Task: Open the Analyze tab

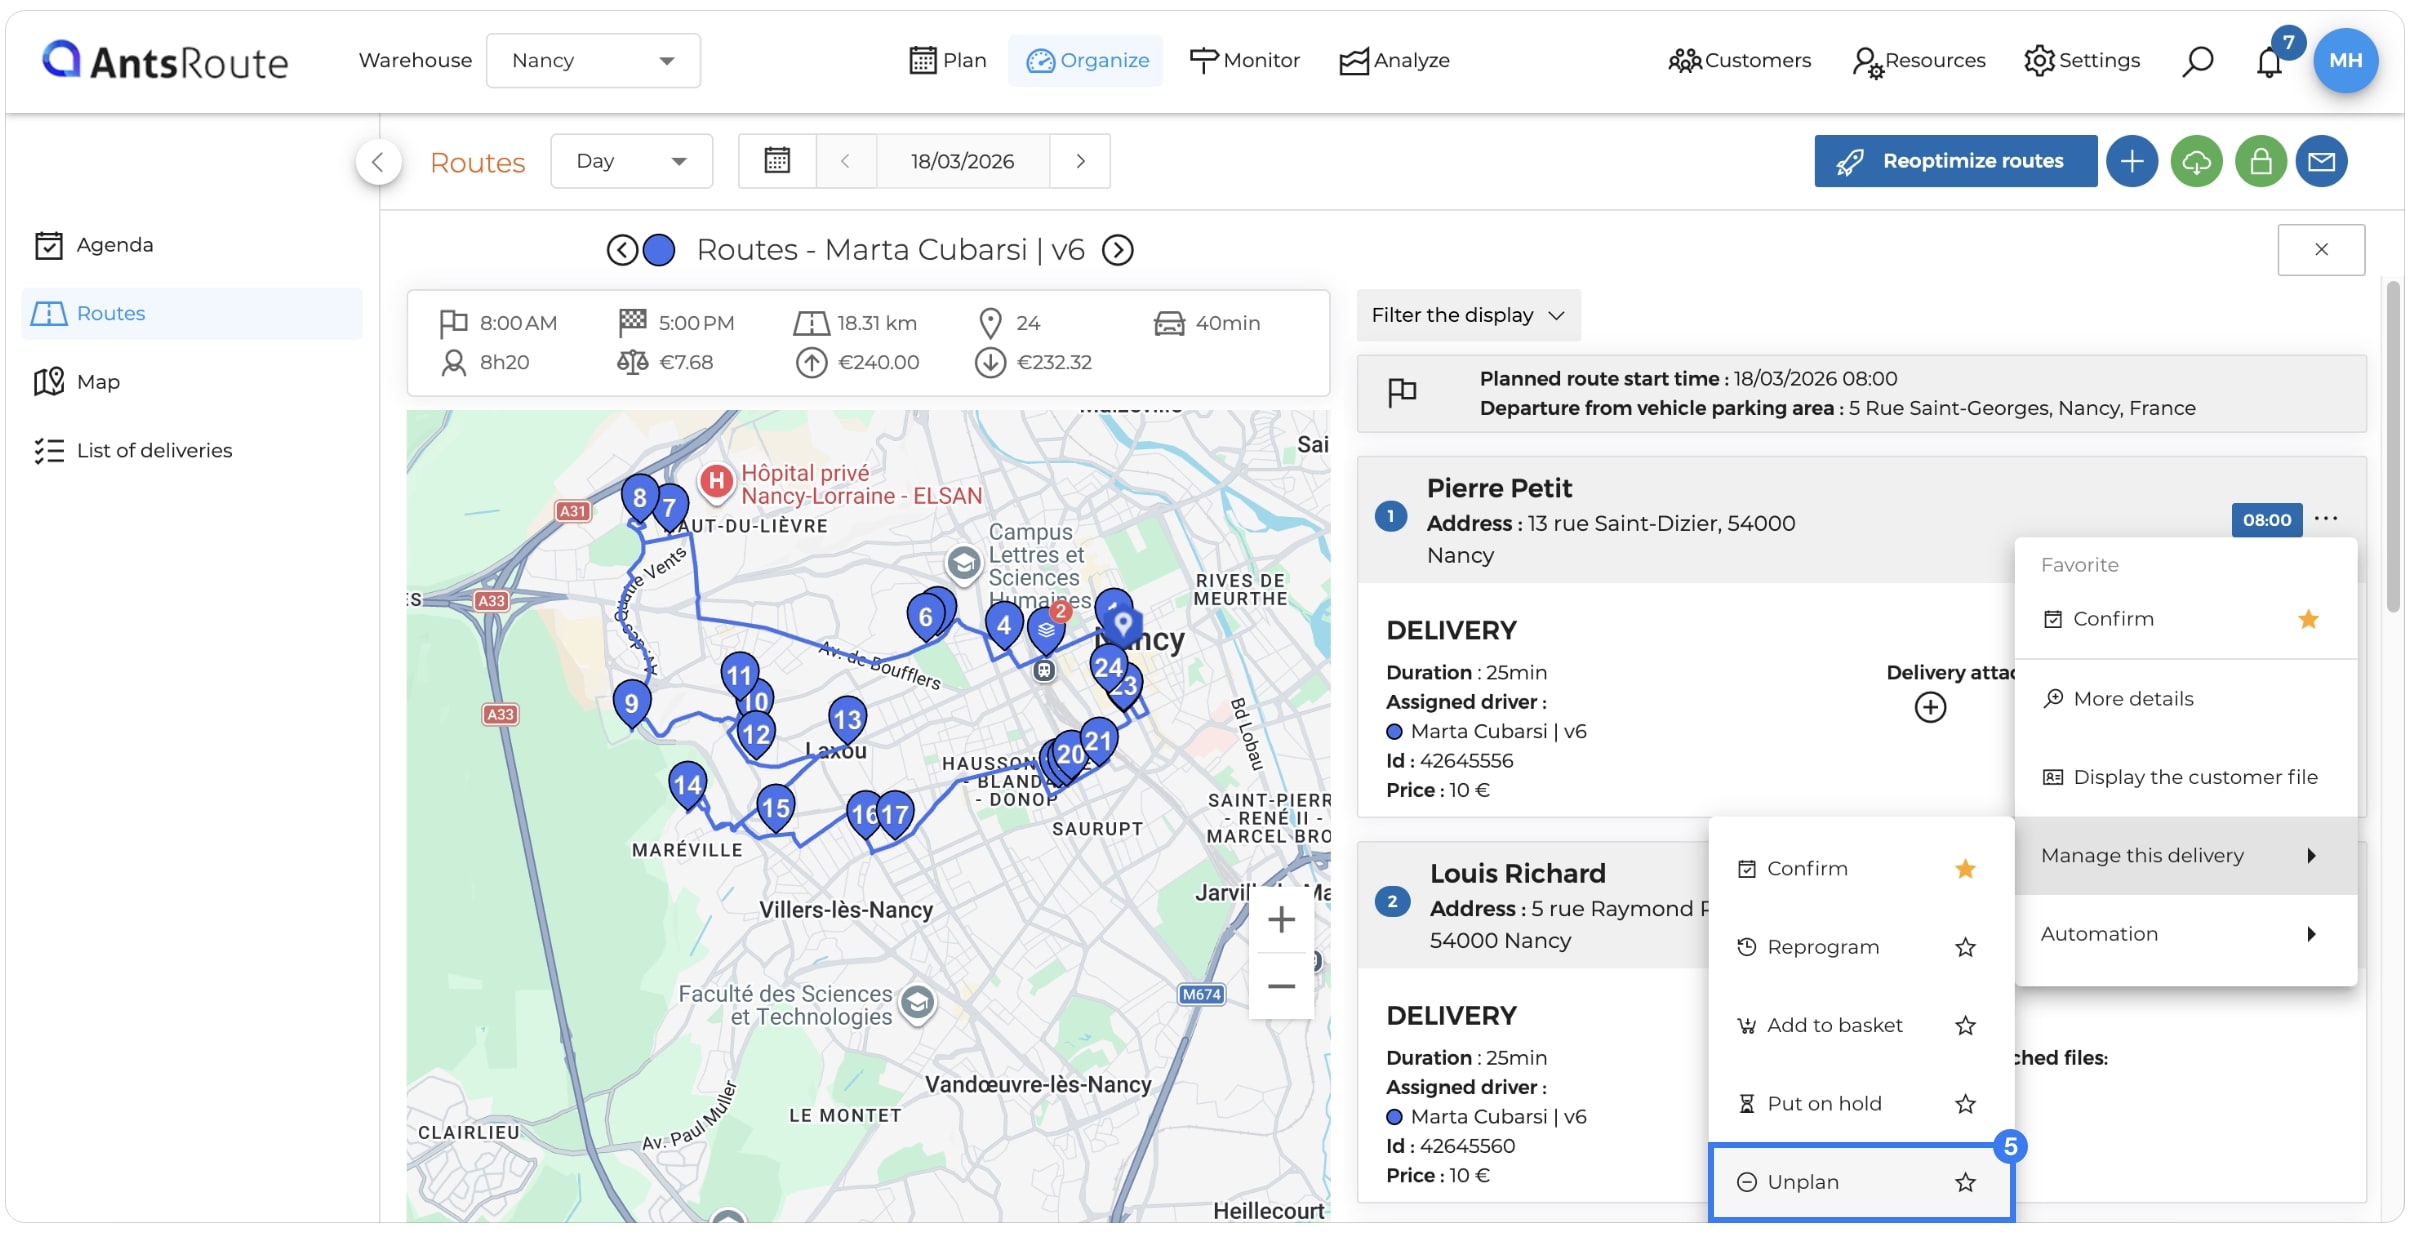Action: [x=1394, y=61]
